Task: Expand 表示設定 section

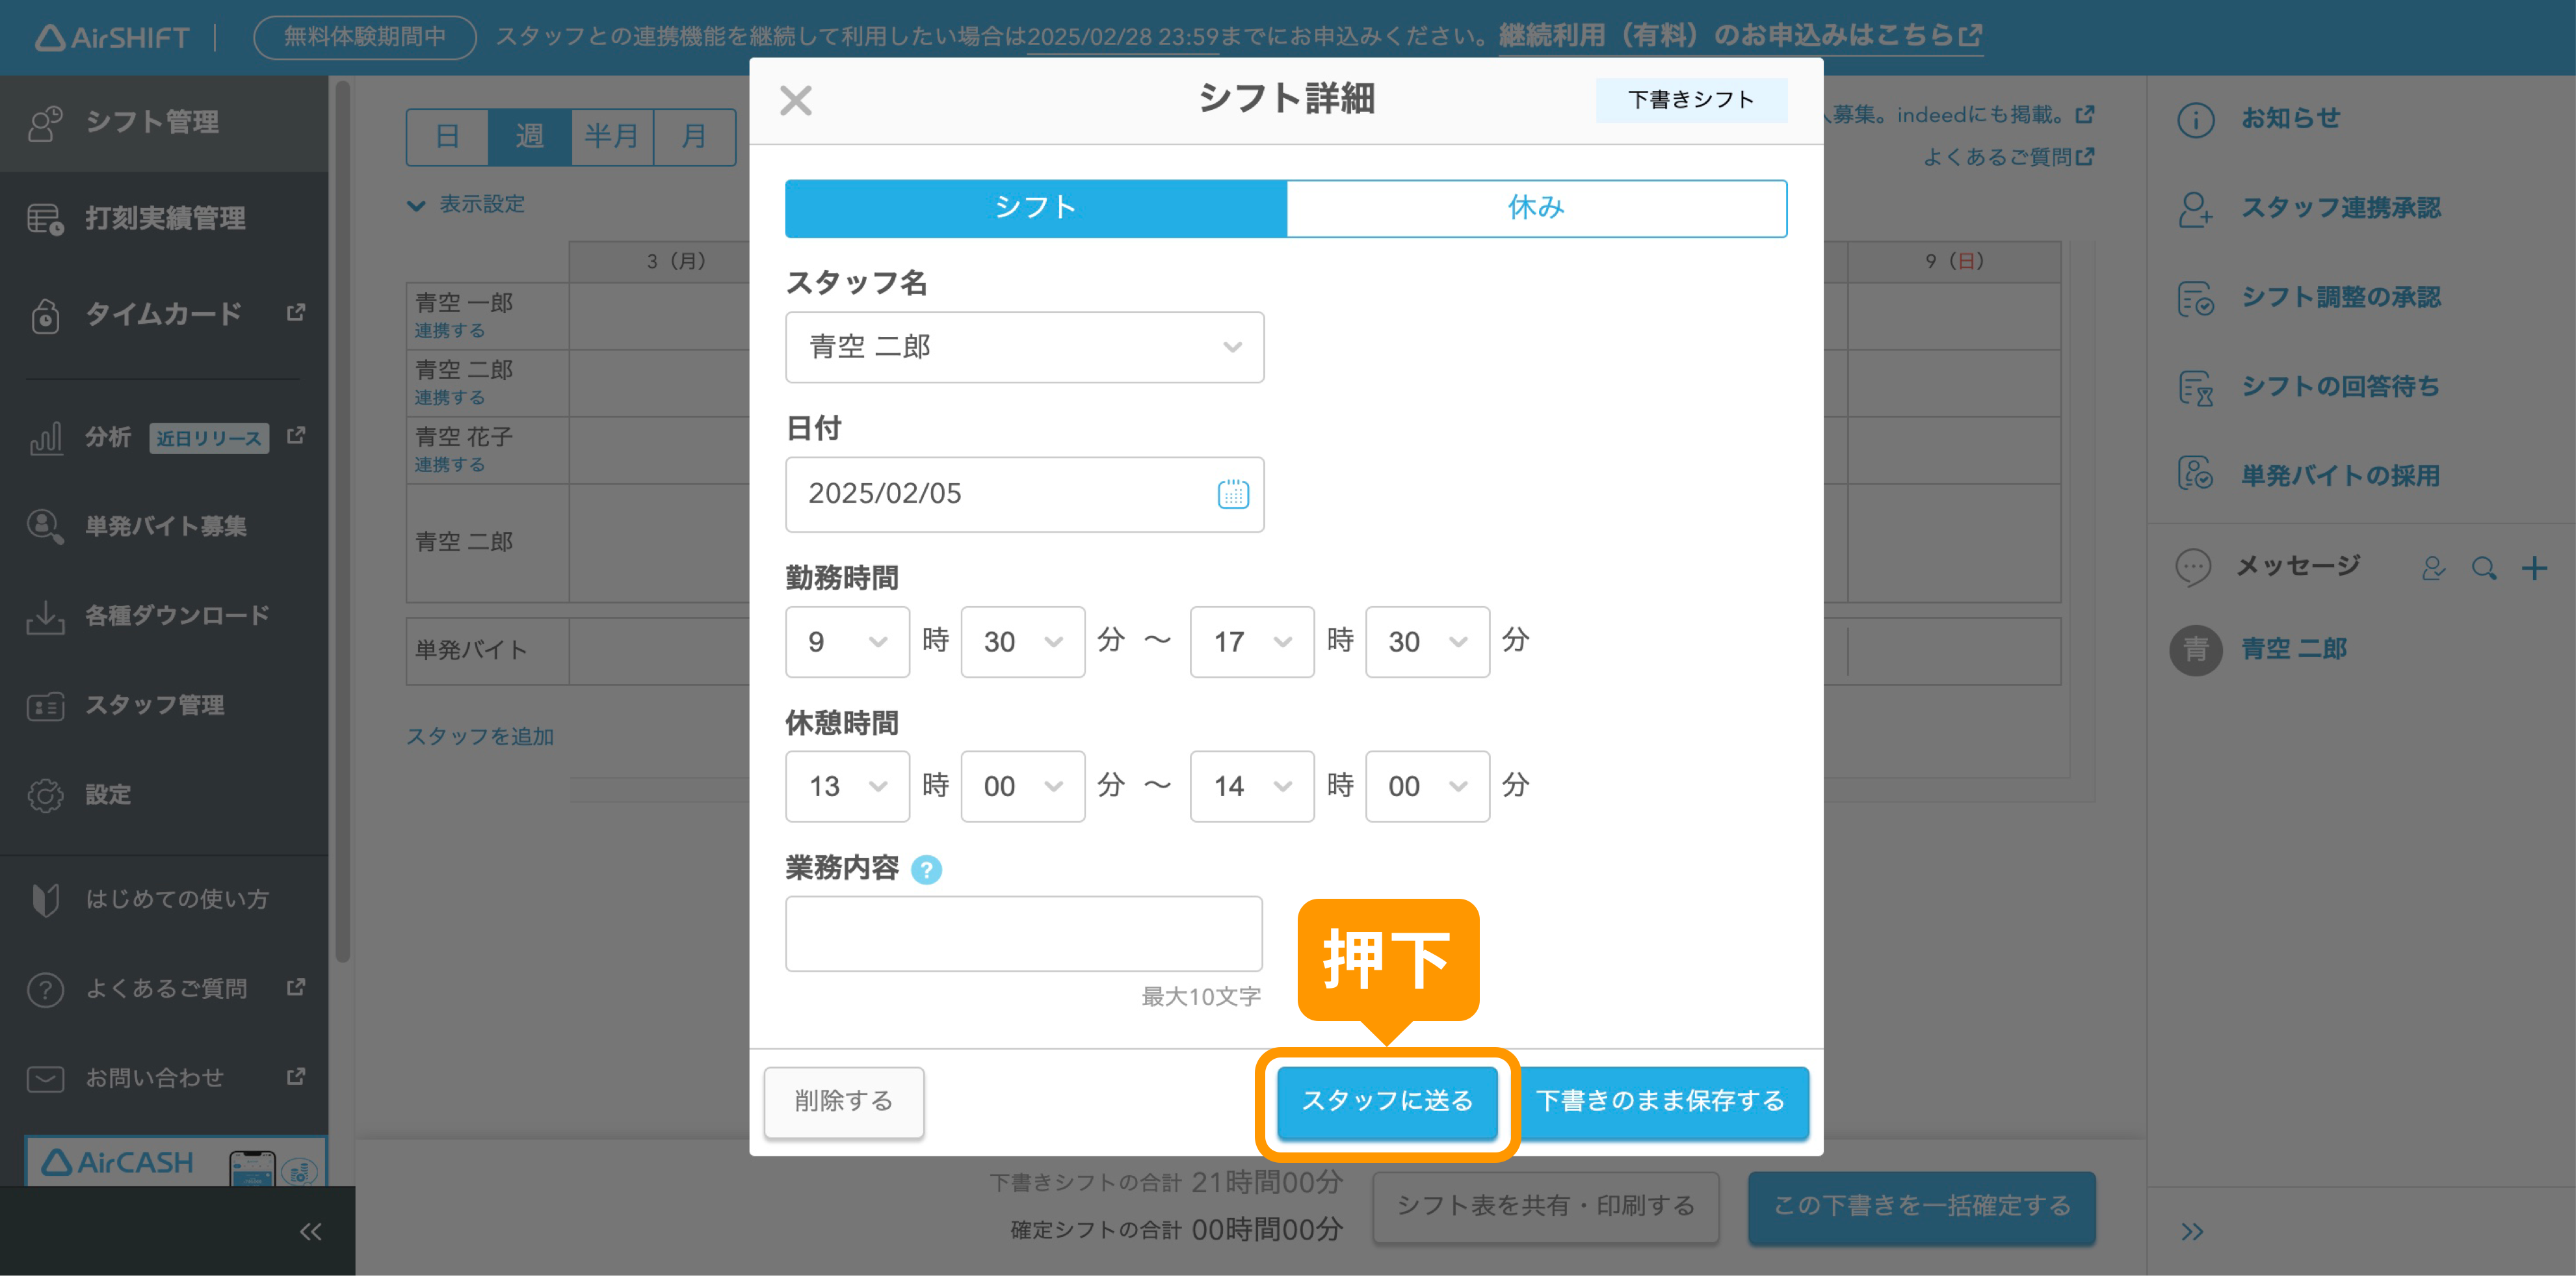Action: coord(466,205)
